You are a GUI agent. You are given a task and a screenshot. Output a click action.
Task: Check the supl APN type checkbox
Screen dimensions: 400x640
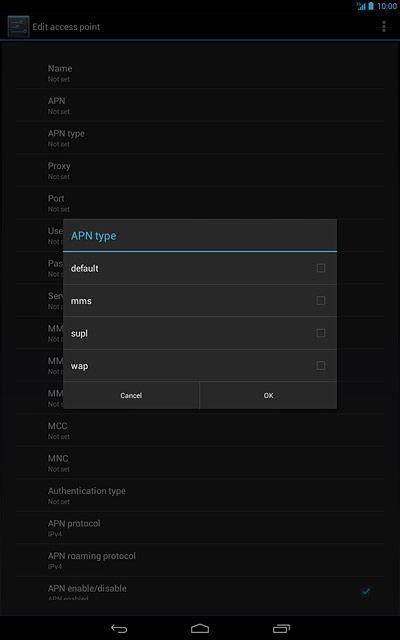pyautogui.click(x=321, y=333)
